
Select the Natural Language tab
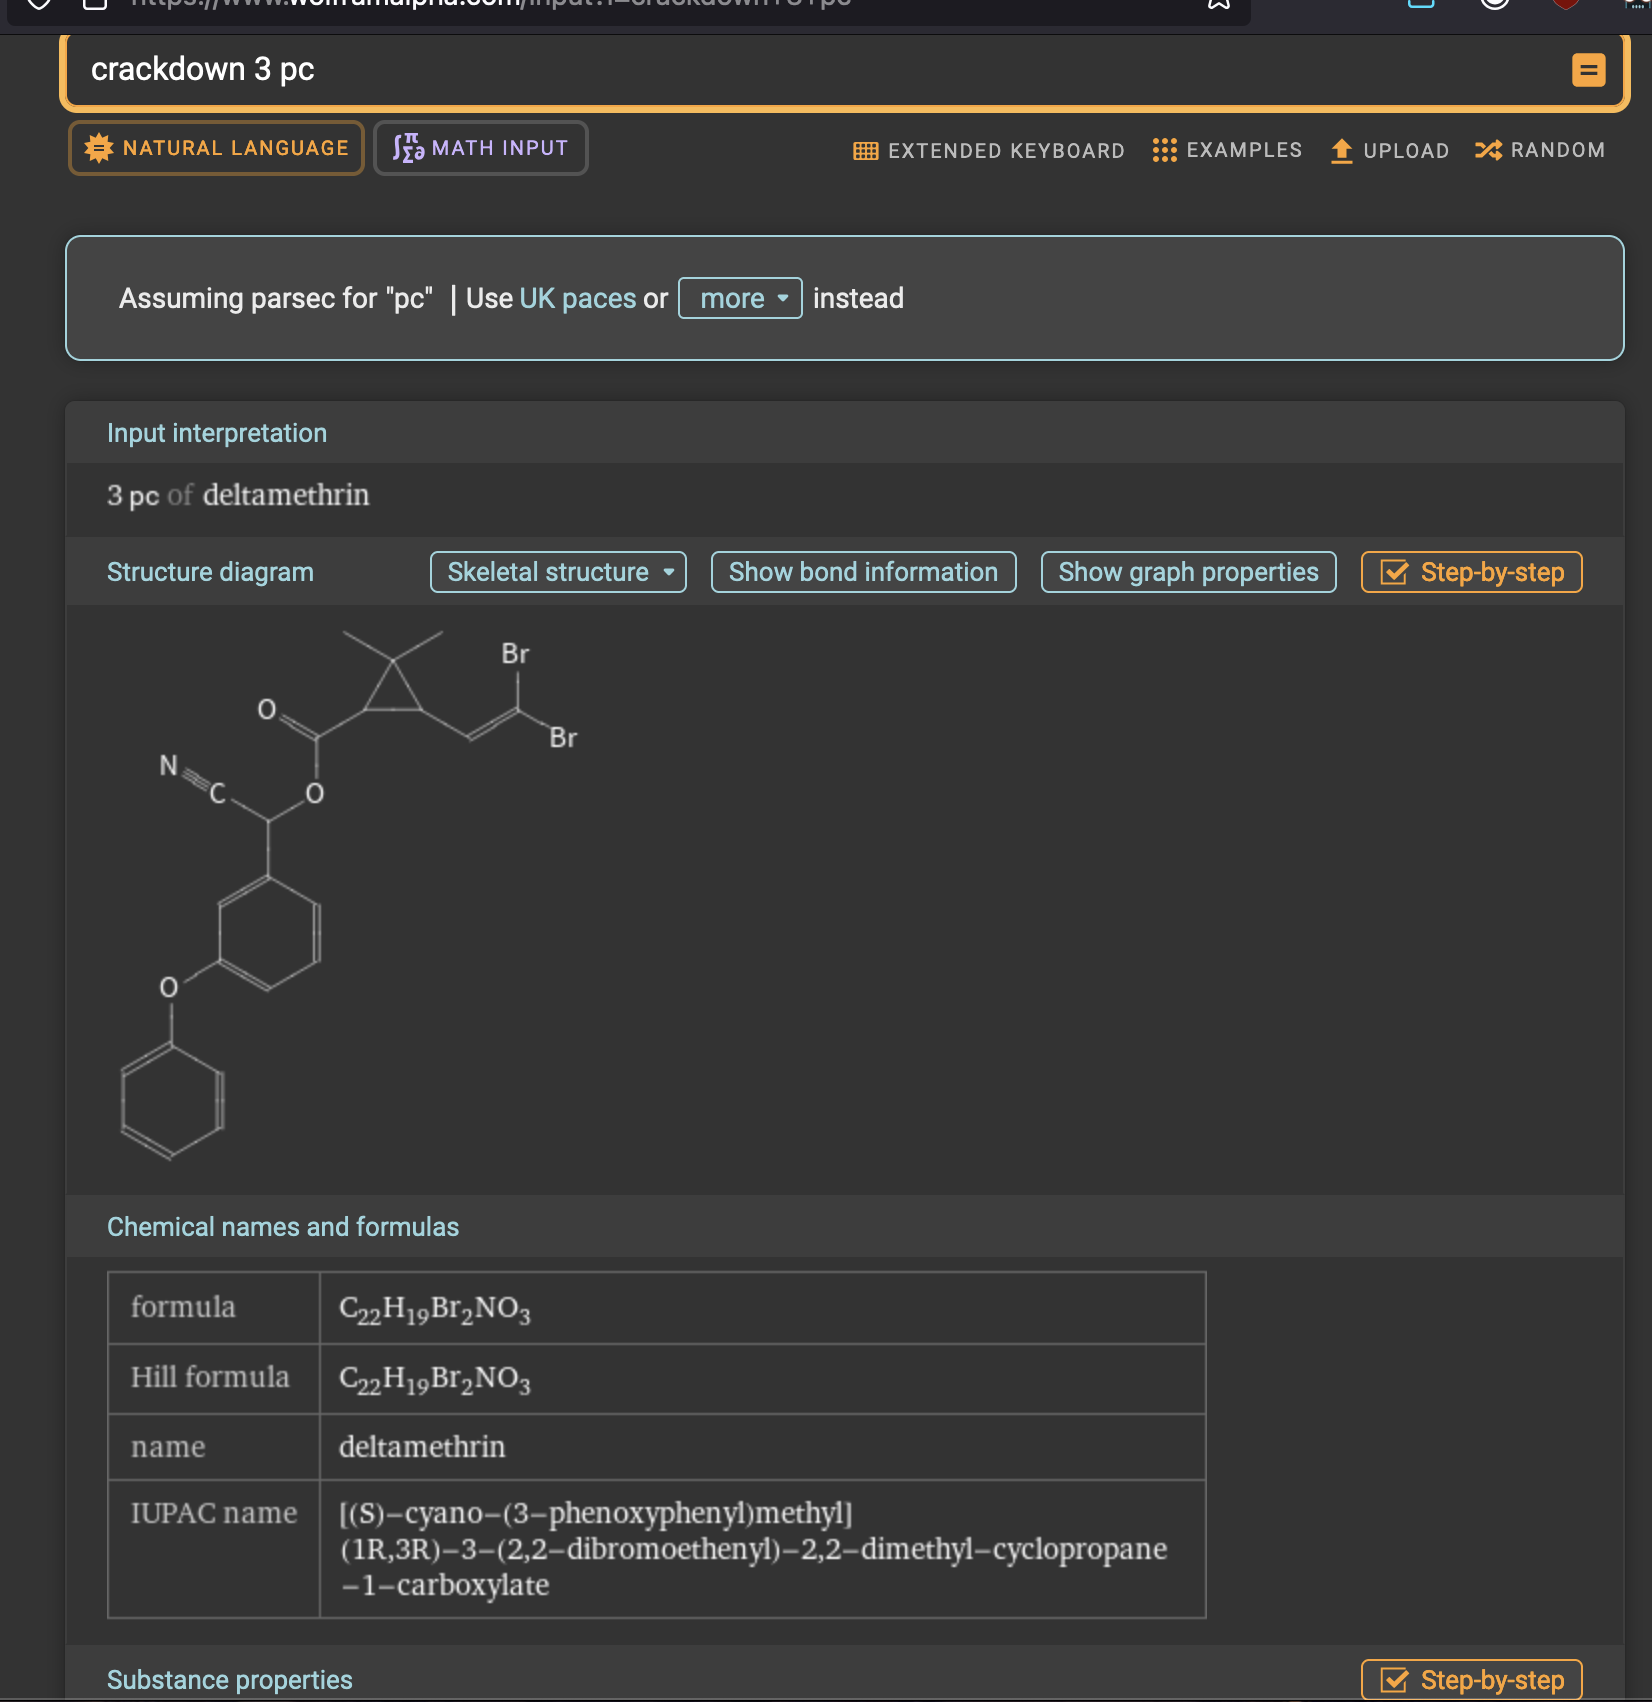click(x=216, y=148)
